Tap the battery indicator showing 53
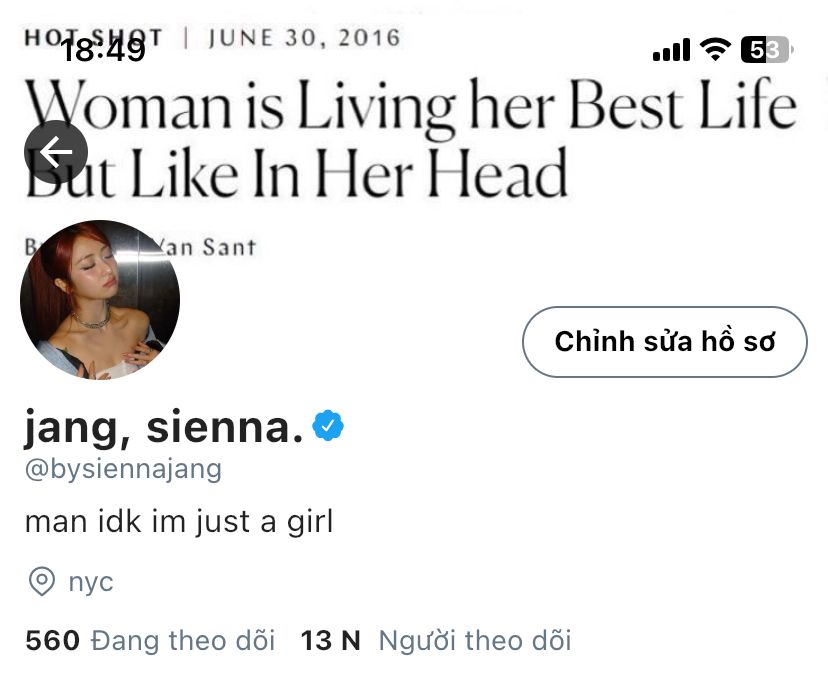This screenshot has height=680, width=828. pos(767,50)
